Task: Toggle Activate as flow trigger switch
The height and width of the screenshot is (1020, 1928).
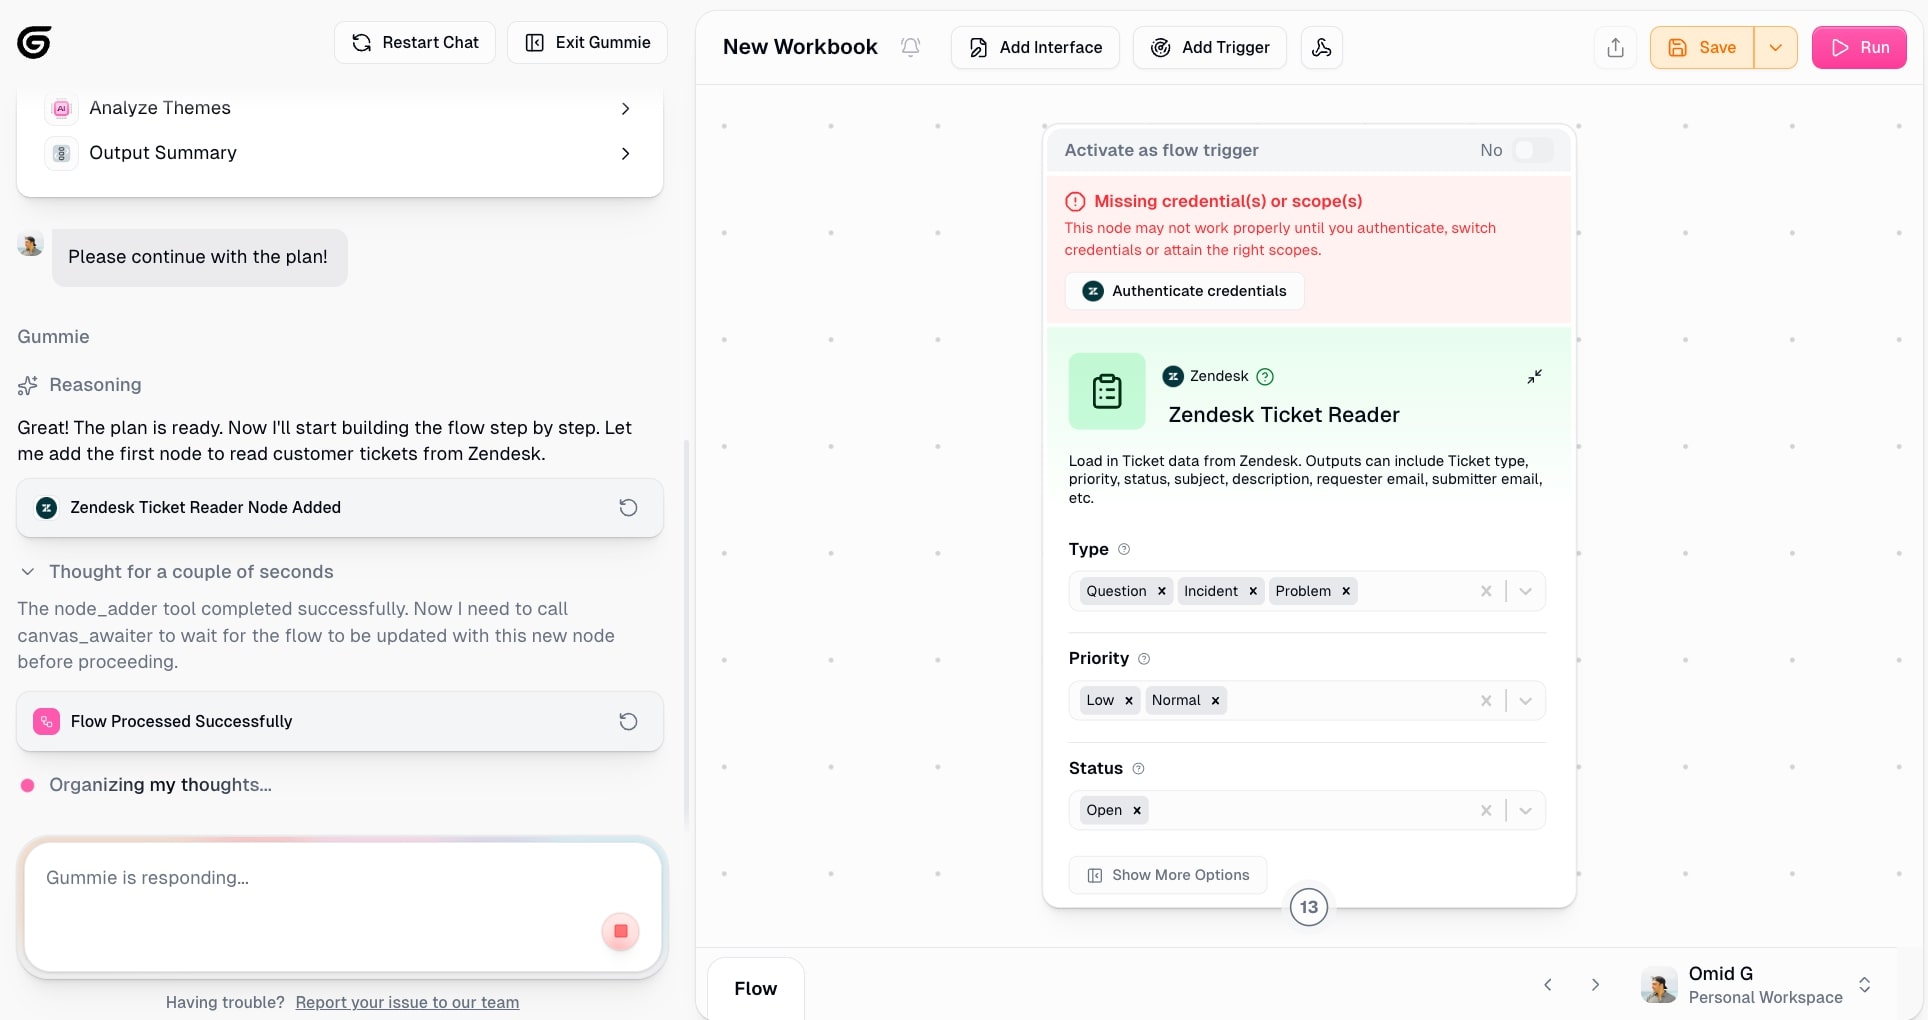Action: 1533,150
